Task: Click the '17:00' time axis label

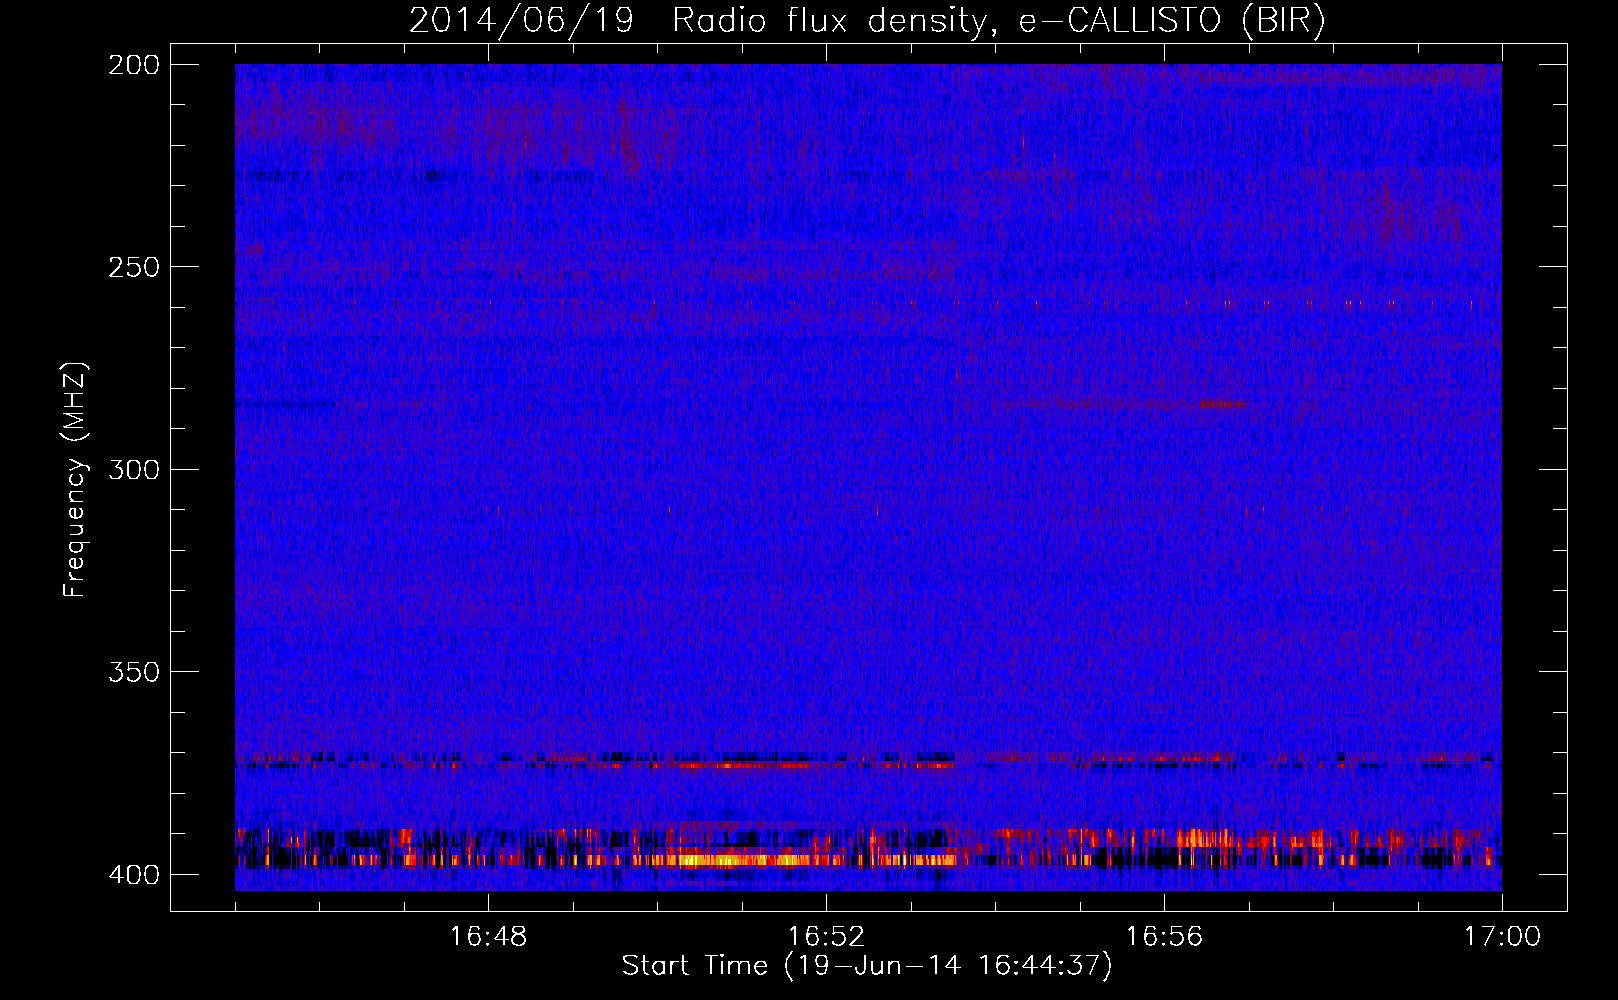Action: coord(1502,937)
